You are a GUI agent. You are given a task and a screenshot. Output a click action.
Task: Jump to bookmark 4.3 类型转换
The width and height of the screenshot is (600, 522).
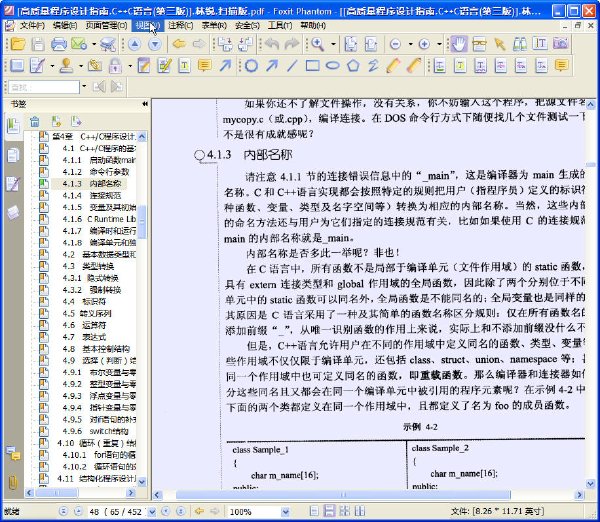click(88, 266)
